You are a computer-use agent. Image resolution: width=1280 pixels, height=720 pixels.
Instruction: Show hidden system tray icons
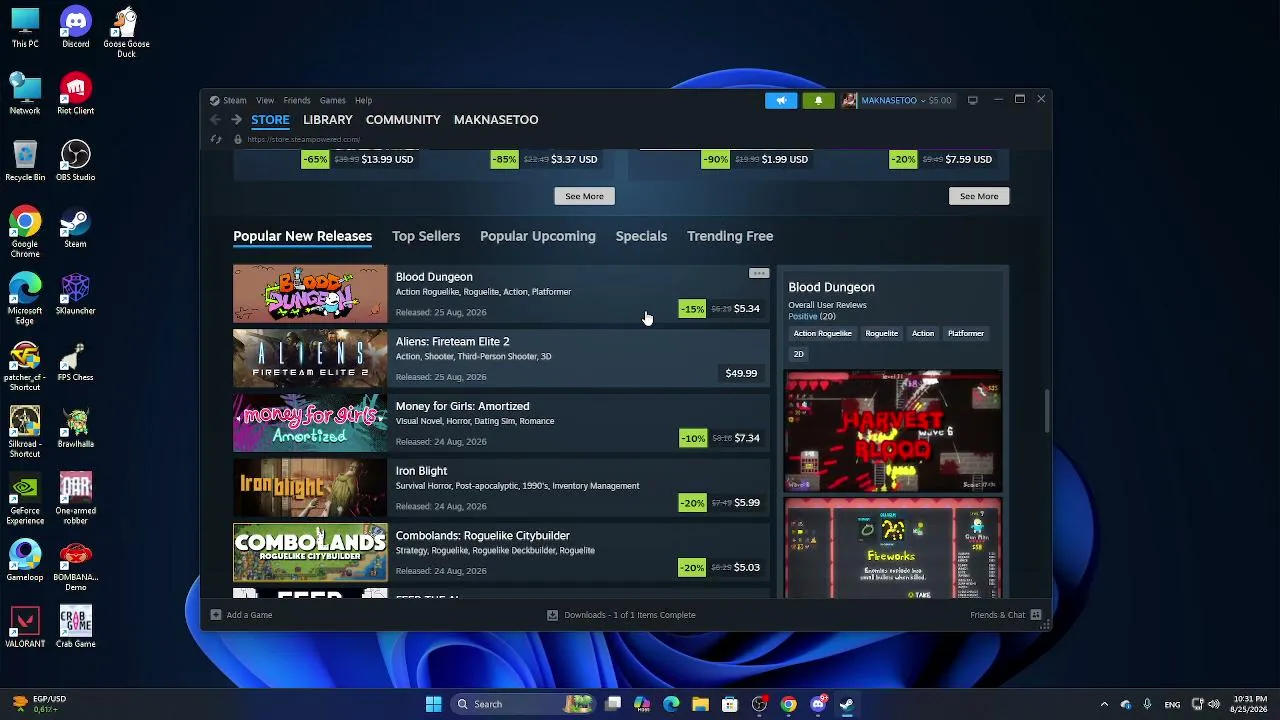click(x=1104, y=704)
